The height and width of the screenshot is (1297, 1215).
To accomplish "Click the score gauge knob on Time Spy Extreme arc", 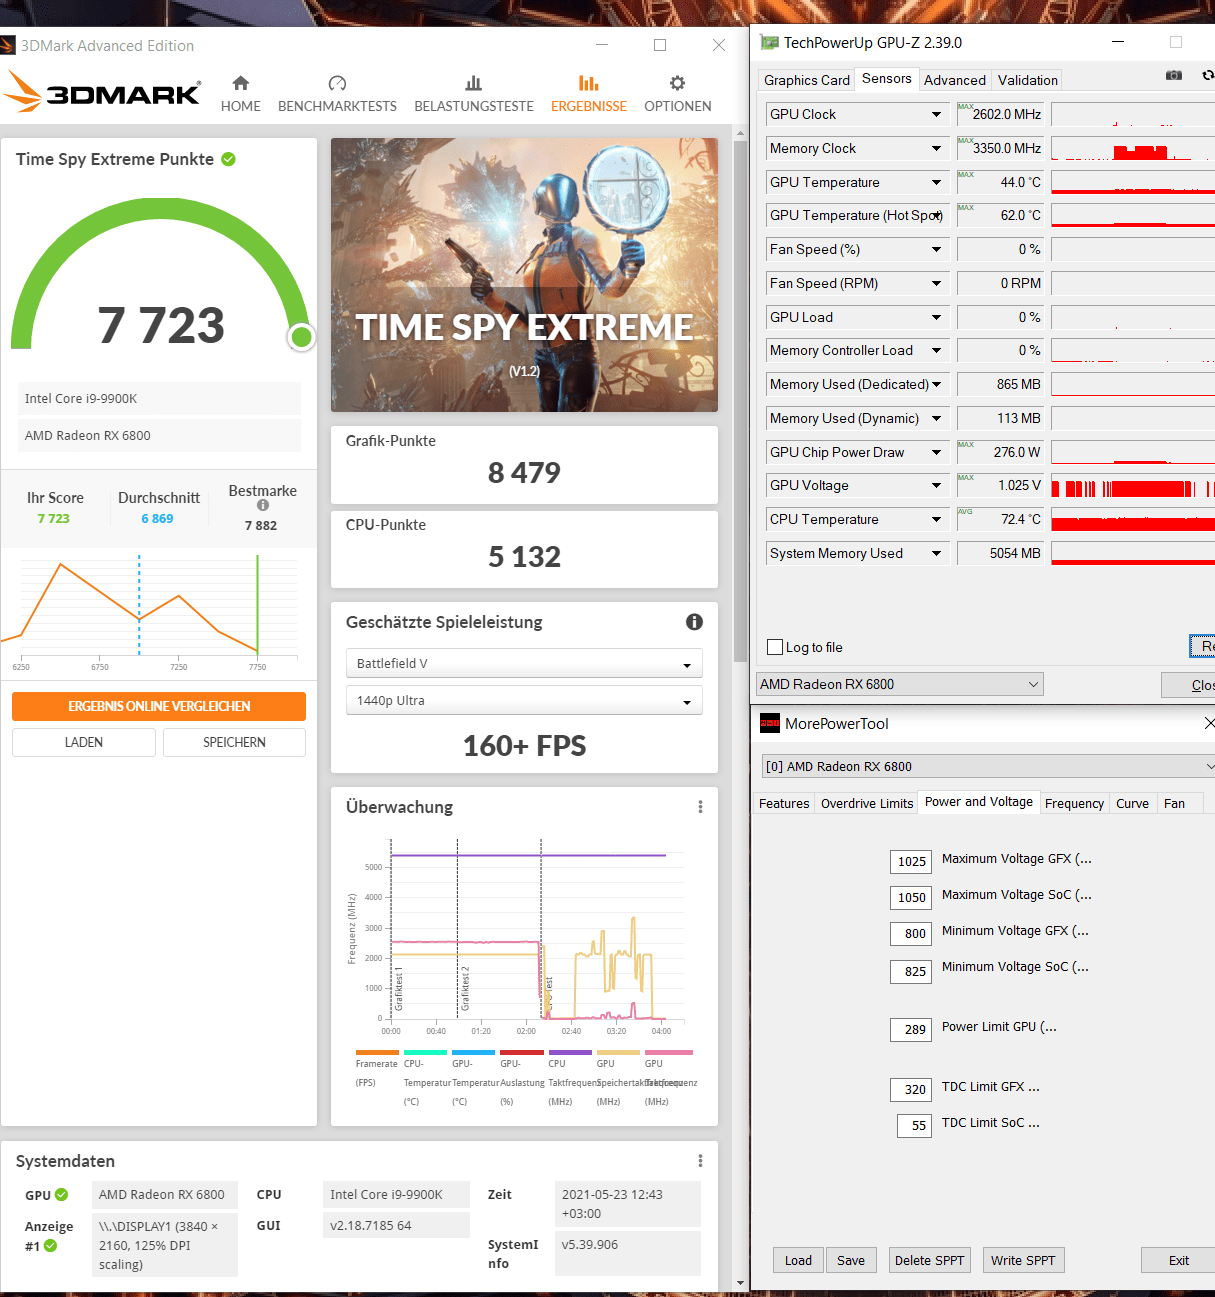I will coord(301,337).
